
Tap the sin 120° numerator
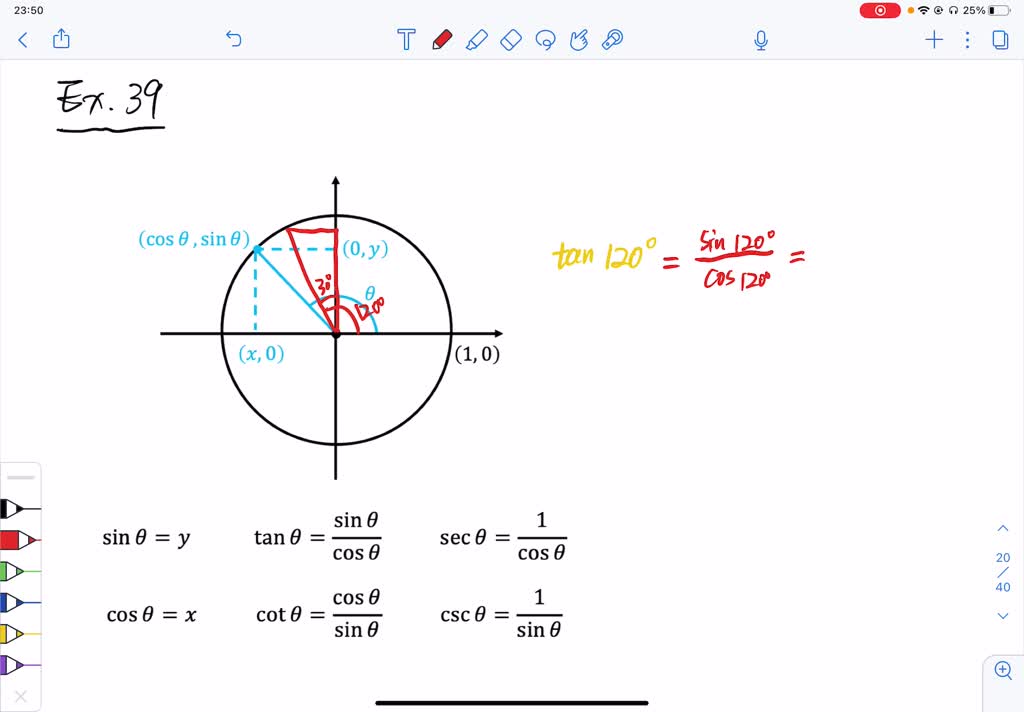click(x=737, y=242)
